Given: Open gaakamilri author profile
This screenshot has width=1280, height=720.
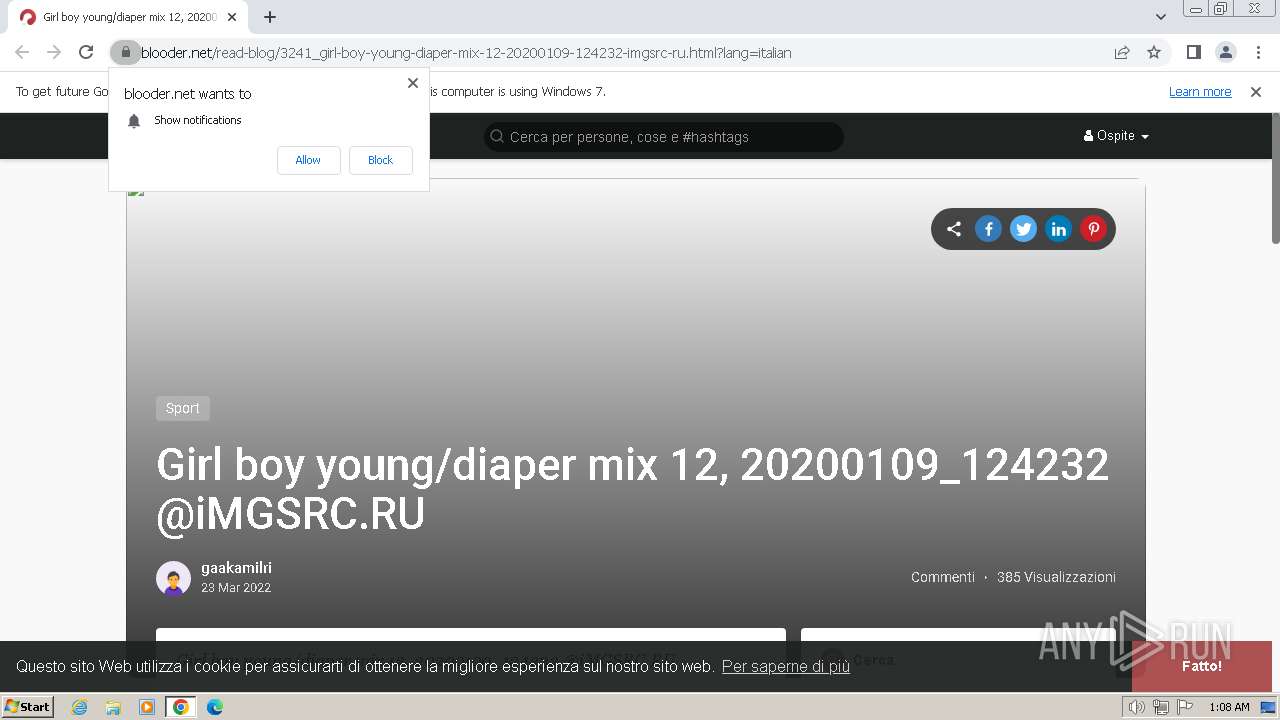Looking at the screenshot, I should [x=236, y=568].
